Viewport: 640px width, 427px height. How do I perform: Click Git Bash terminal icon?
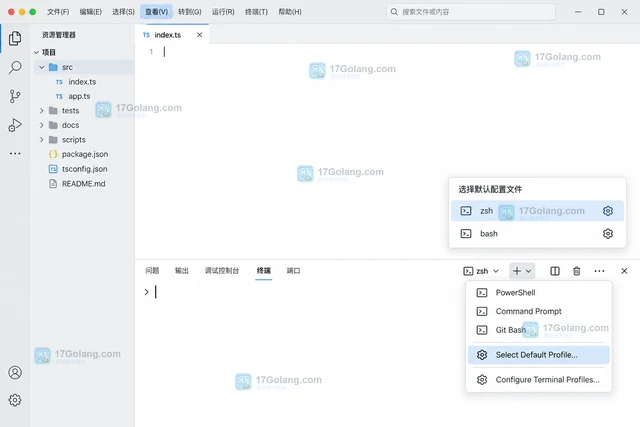pos(482,330)
